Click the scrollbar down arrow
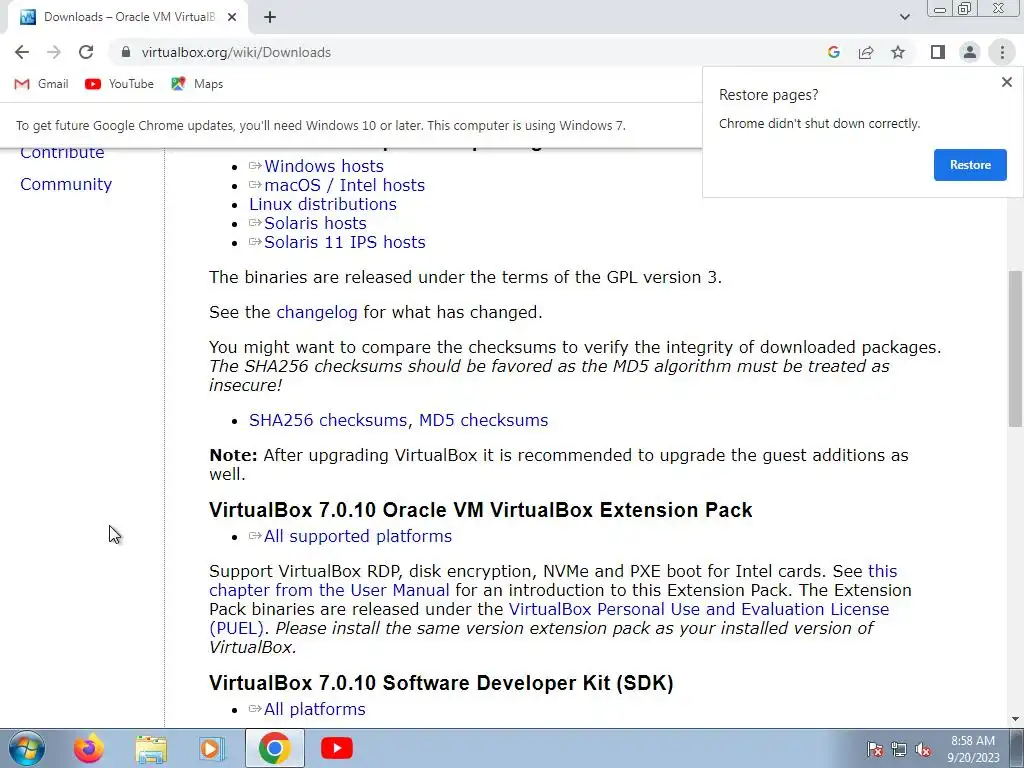 [1015, 719]
